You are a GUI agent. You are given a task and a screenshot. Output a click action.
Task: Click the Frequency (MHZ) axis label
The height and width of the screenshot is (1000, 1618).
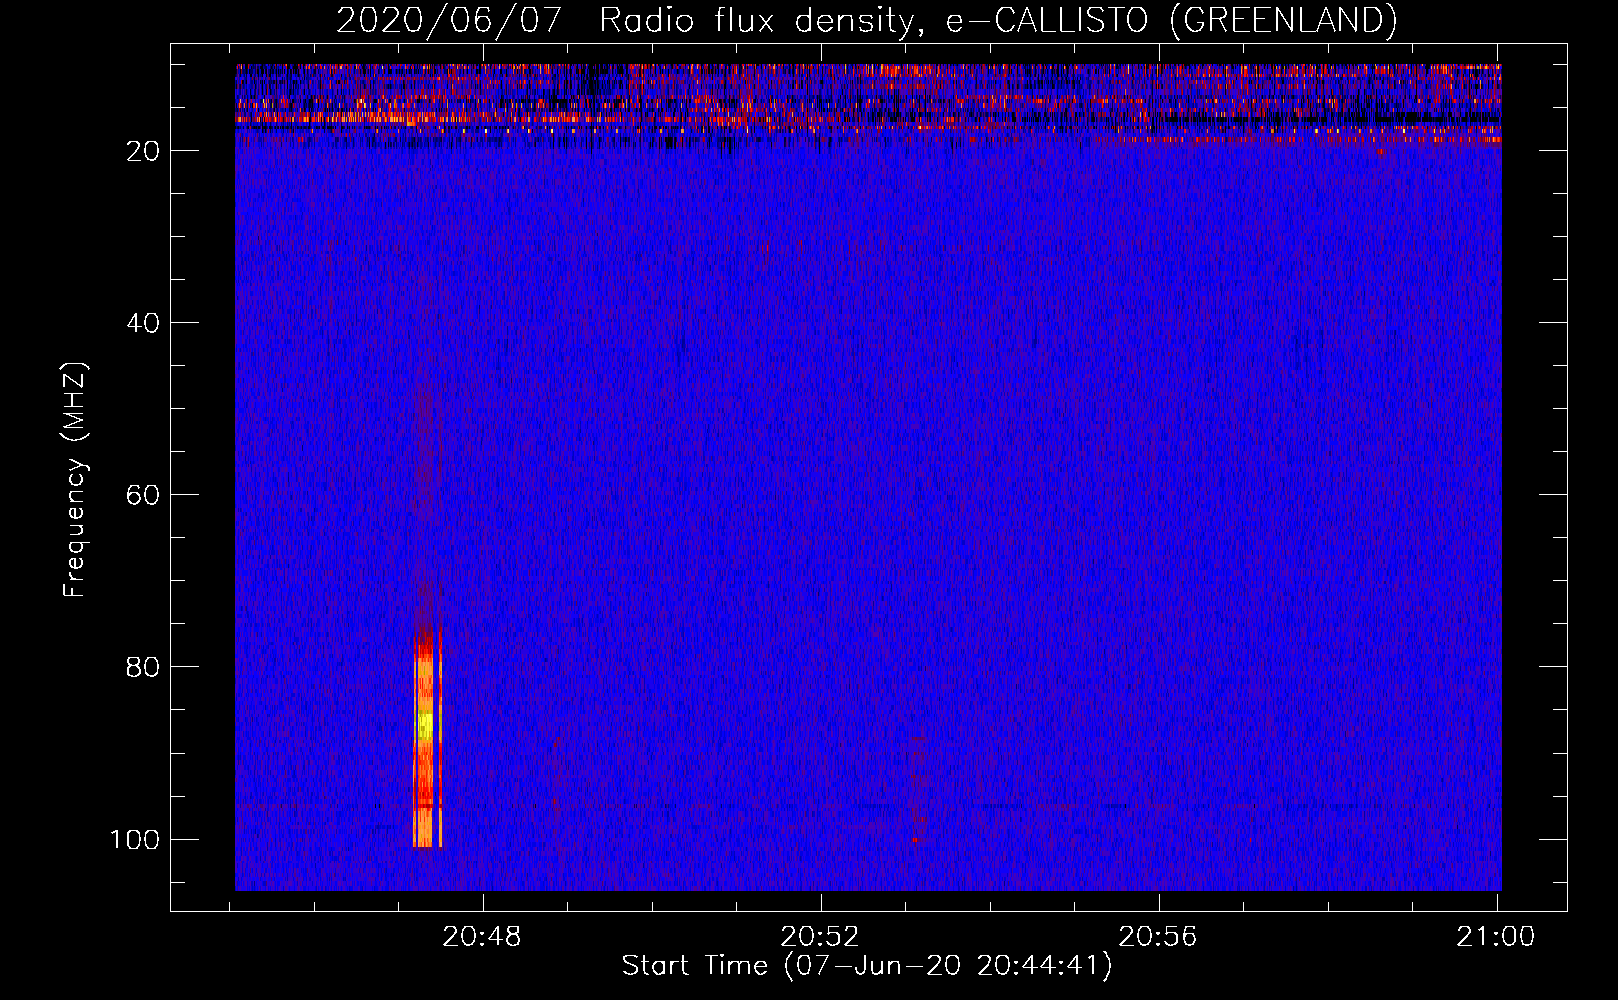pyautogui.click(x=75, y=480)
